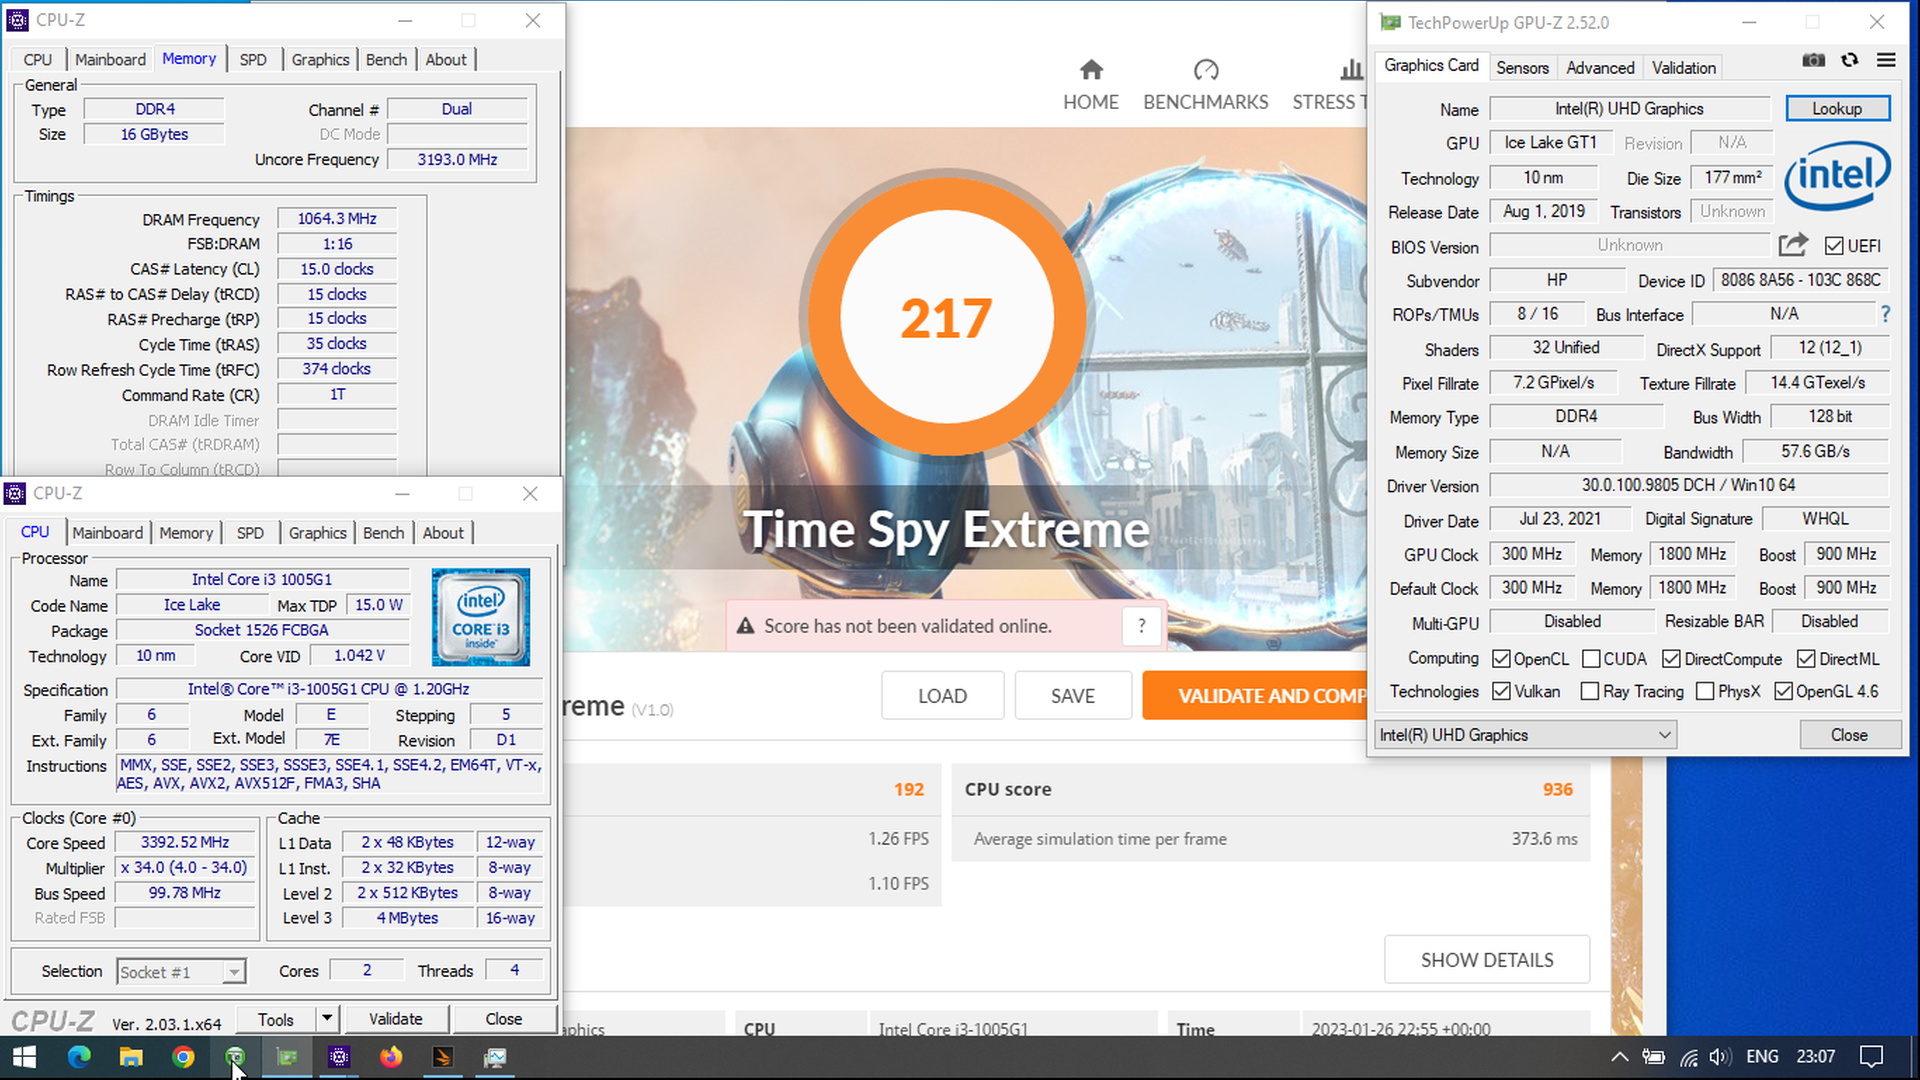1920x1080 pixels.
Task: Launch Microsoft Edge from the taskbar
Action: click(79, 1057)
